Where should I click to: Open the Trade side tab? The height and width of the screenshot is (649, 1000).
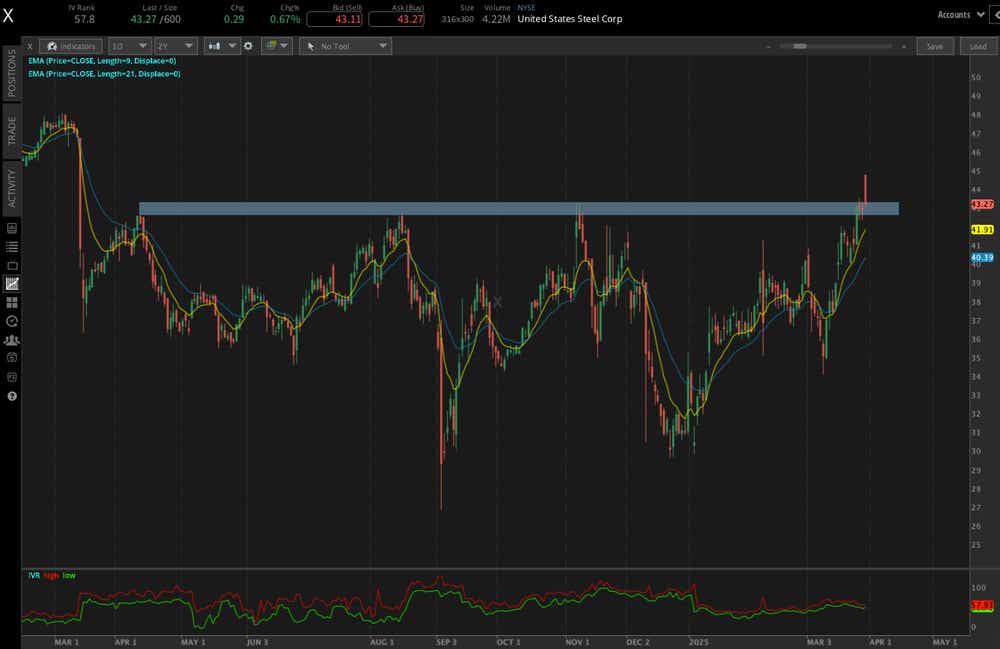[12, 131]
